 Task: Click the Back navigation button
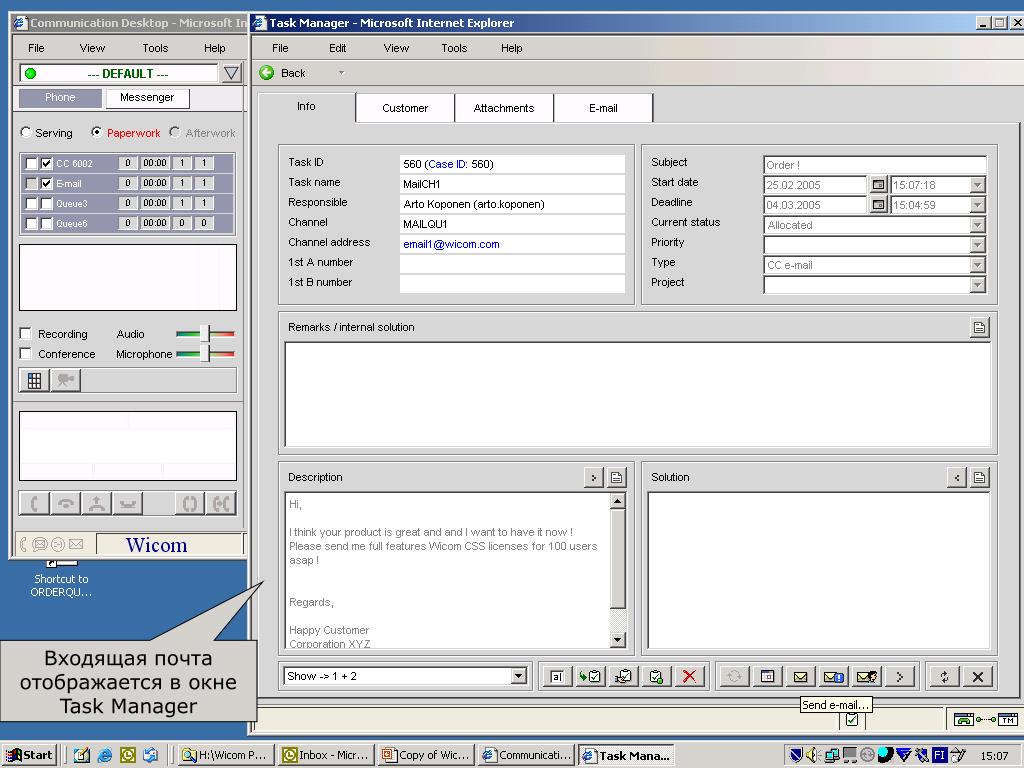(283, 73)
